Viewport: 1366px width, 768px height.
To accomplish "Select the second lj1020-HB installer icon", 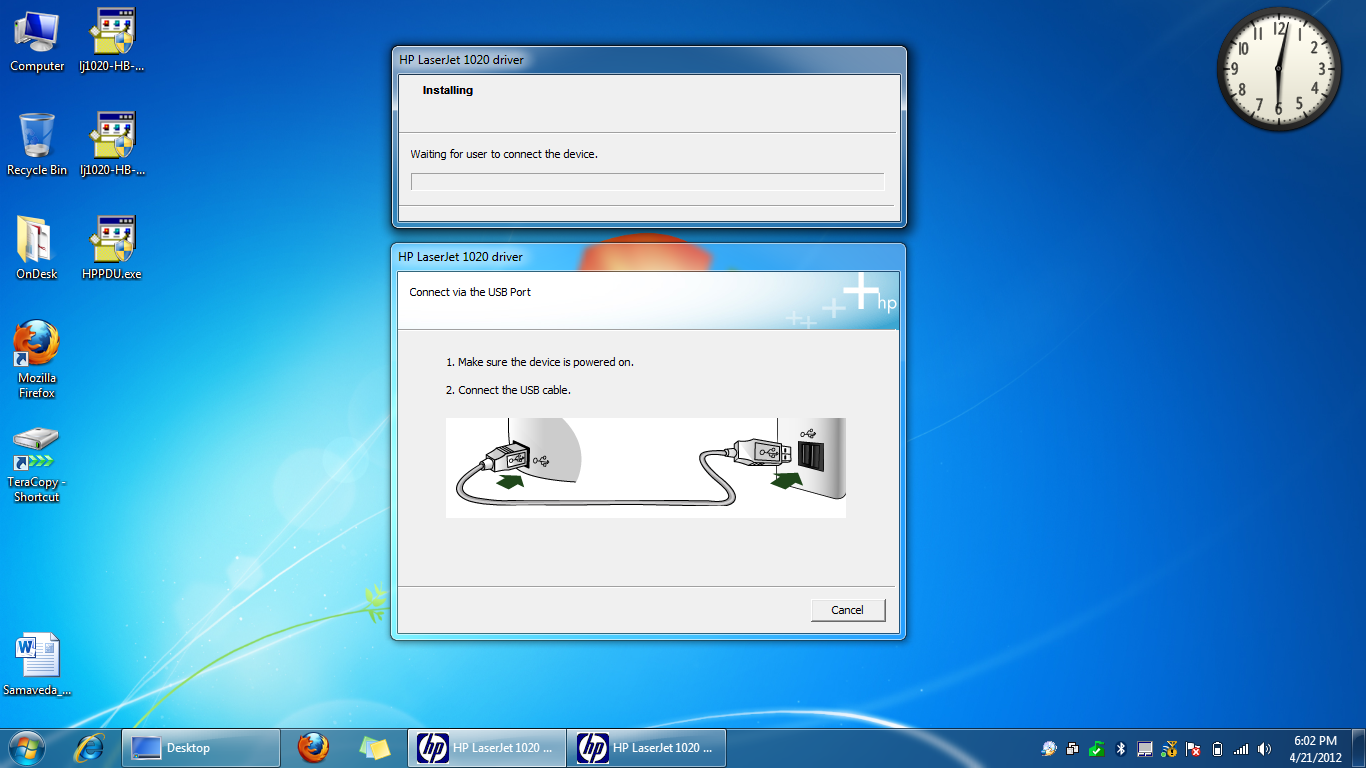I will [112, 145].
